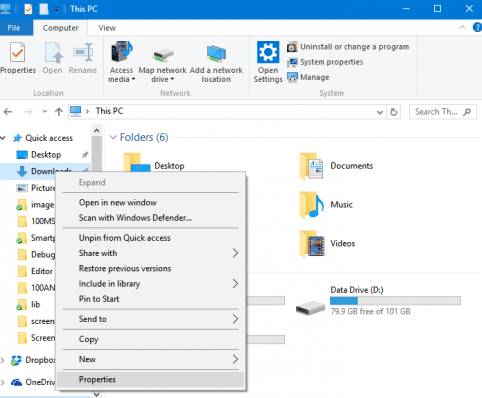The width and height of the screenshot is (482, 398).
Task: Choose Copy in the context menu
Action: (x=151, y=339)
